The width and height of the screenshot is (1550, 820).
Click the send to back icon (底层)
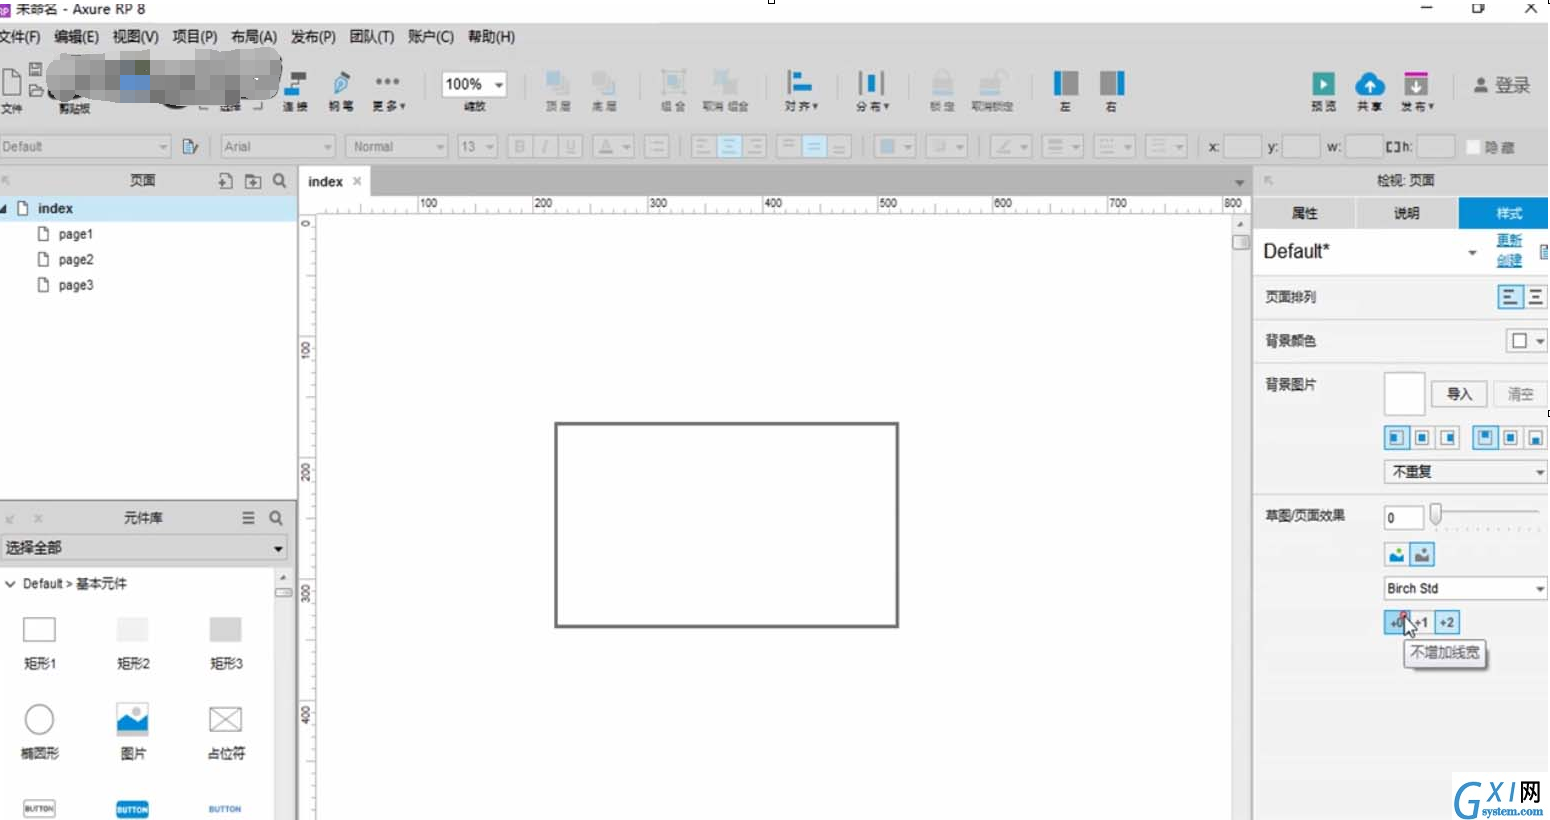click(603, 83)
